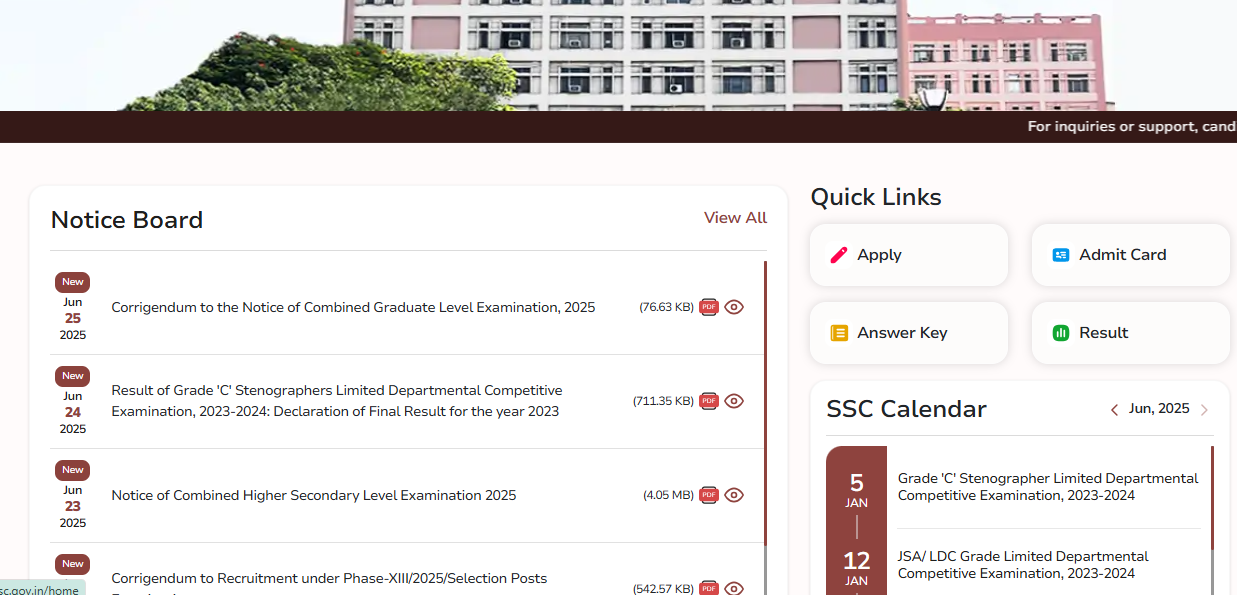Image resolution: width=1237 pixels, height=595 pixels.
Task: Click the (4.05 MB) file size text
Action: pyautogui.click(x=668, y=495)
